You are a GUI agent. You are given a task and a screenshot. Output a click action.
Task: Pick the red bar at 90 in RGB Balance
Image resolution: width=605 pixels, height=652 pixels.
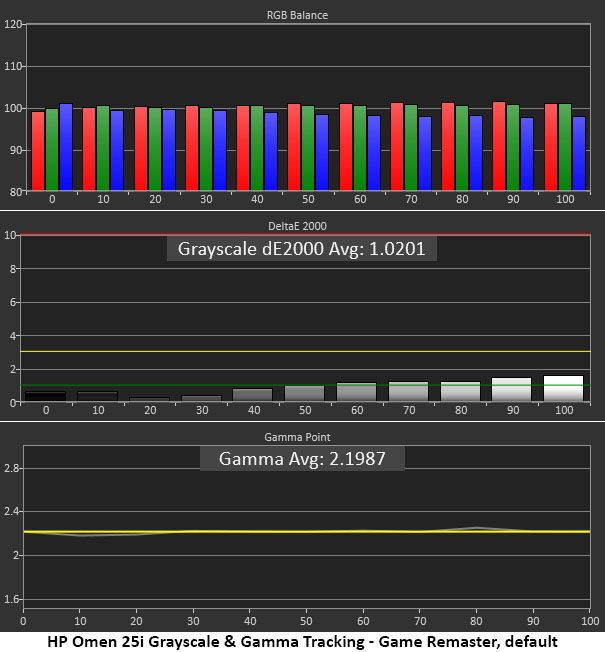[499, 146]
